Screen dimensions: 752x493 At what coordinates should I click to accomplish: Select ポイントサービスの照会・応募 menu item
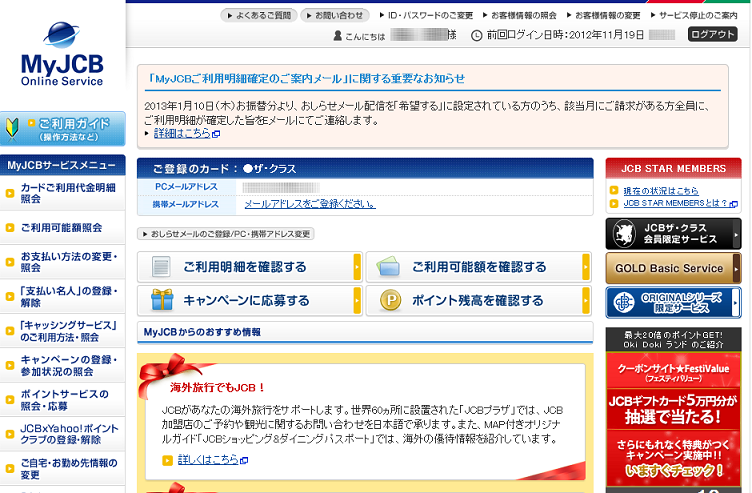63,399
